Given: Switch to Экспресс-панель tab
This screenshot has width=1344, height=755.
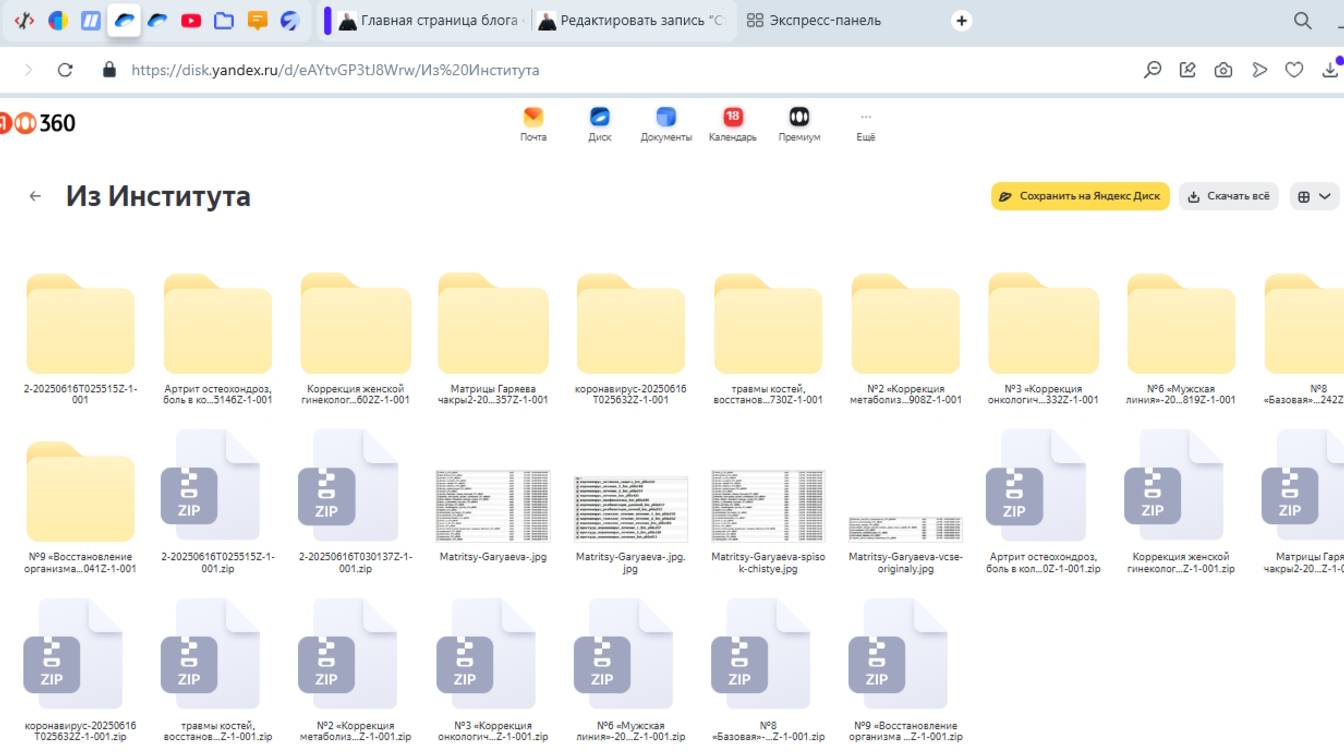Looking at the screenshot, I should 815,20.
